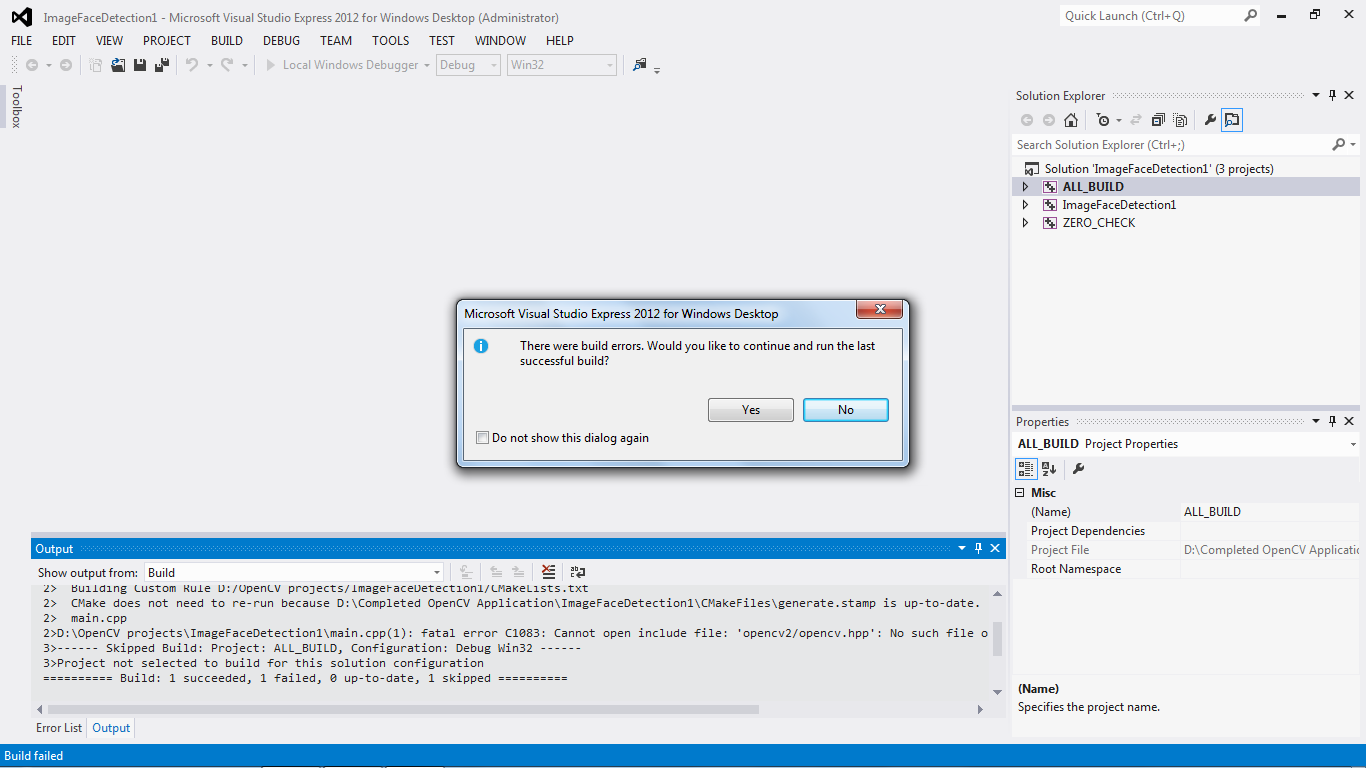Click the Undo toolbar icon
The height and width of the screenshot is (768, 1366).
click(x=192, y=65)
